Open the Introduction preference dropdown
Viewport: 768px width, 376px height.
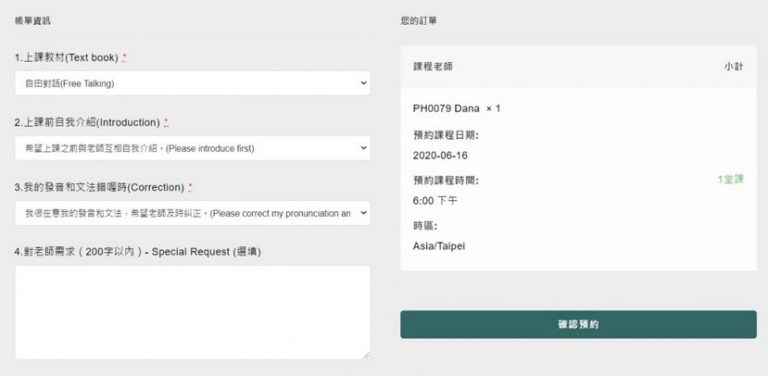tap(192, 148)
